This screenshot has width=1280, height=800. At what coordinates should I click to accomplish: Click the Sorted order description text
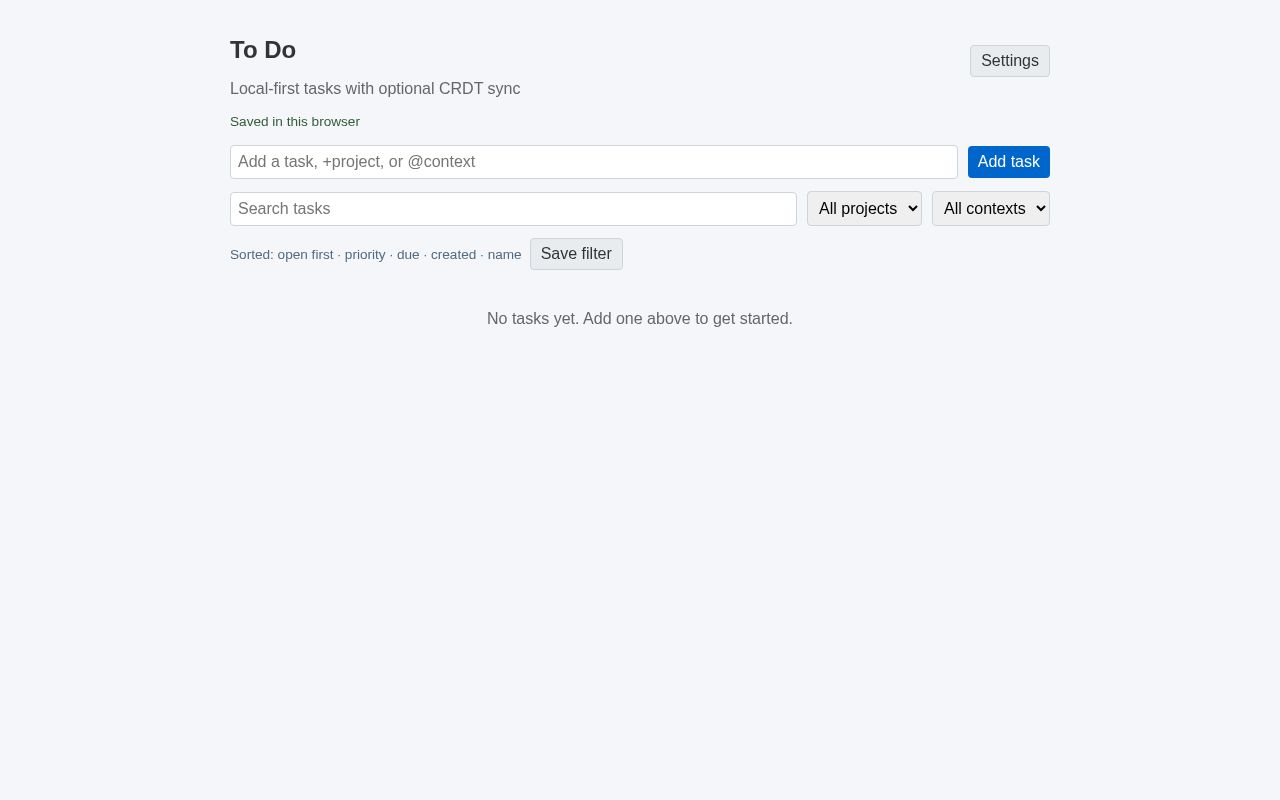tap(375, 255)
